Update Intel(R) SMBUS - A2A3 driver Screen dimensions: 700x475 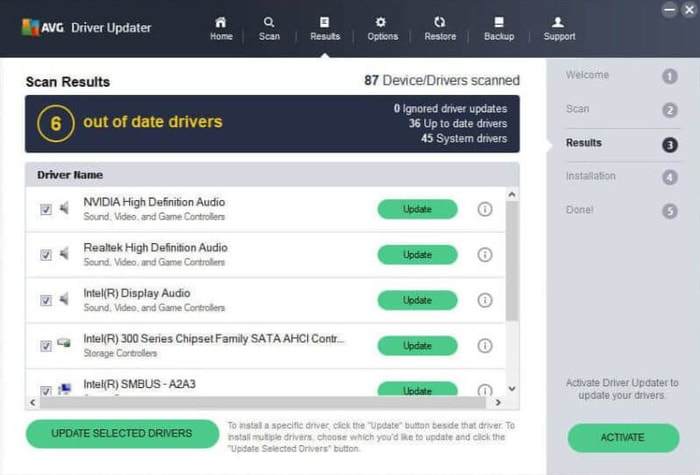[417, 389]
